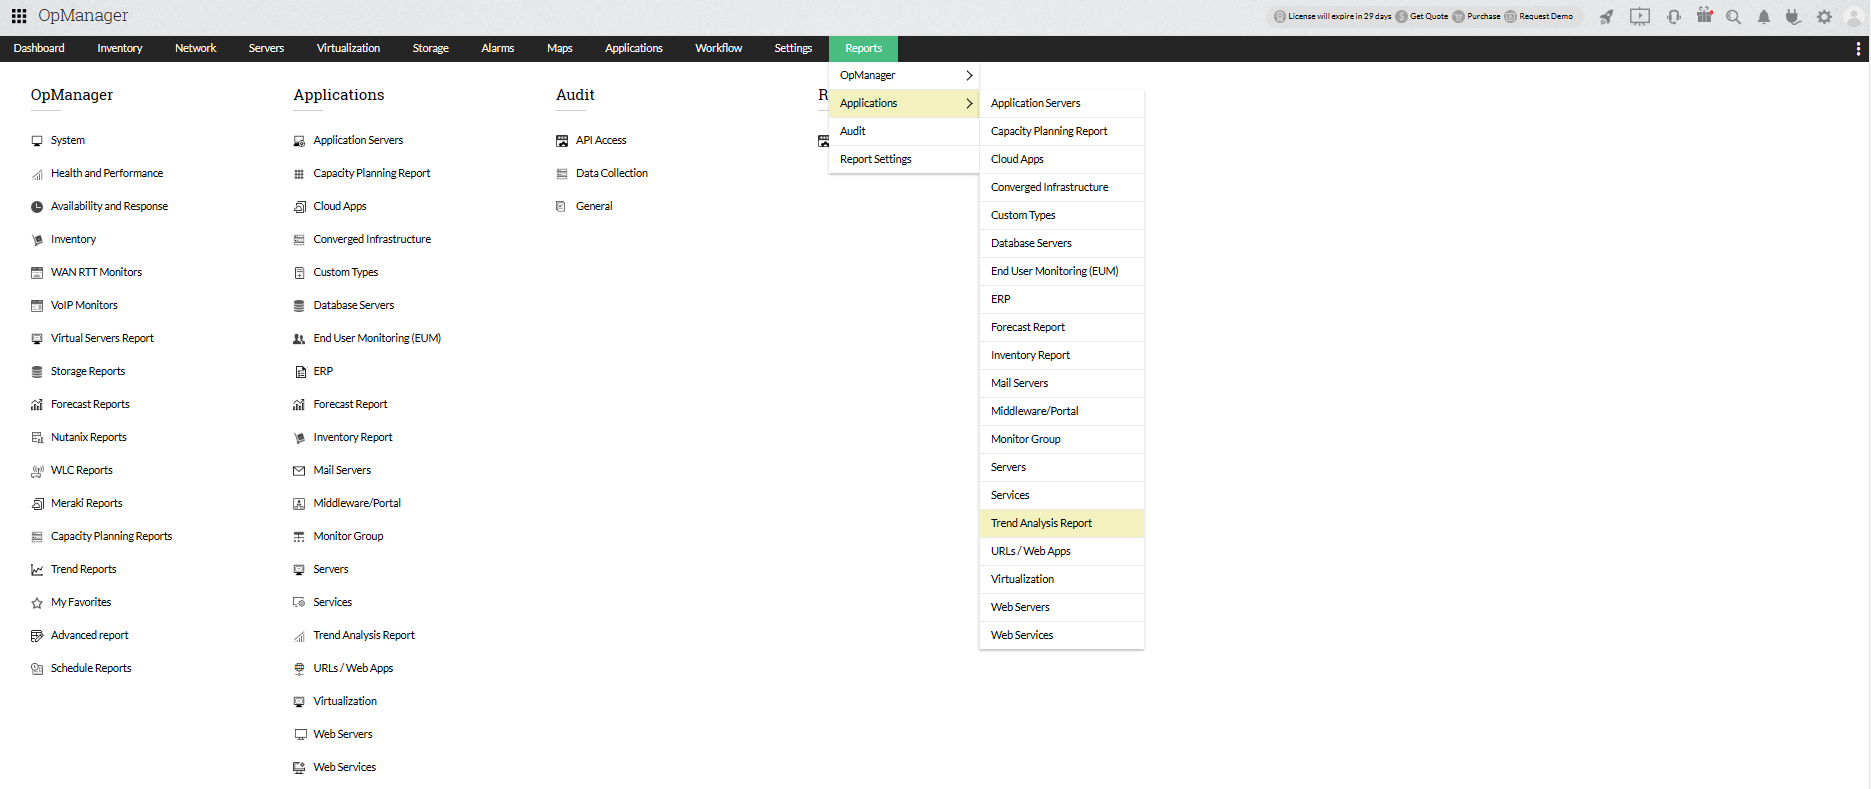1871x789 pixels.
Task: Switch to the Inventory tab
Action: pyautogui.click(x=120, y=48)
